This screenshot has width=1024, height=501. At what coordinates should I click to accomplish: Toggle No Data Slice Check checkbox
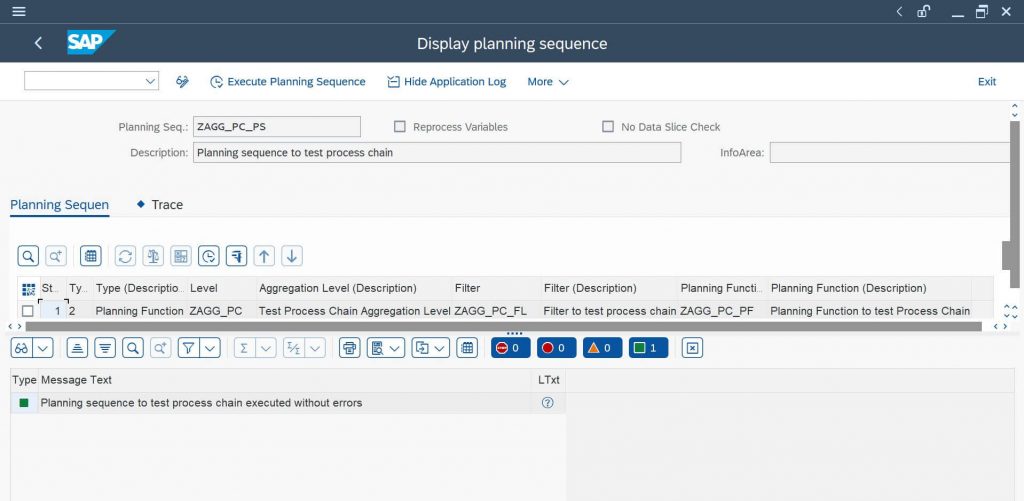point(608,127)
